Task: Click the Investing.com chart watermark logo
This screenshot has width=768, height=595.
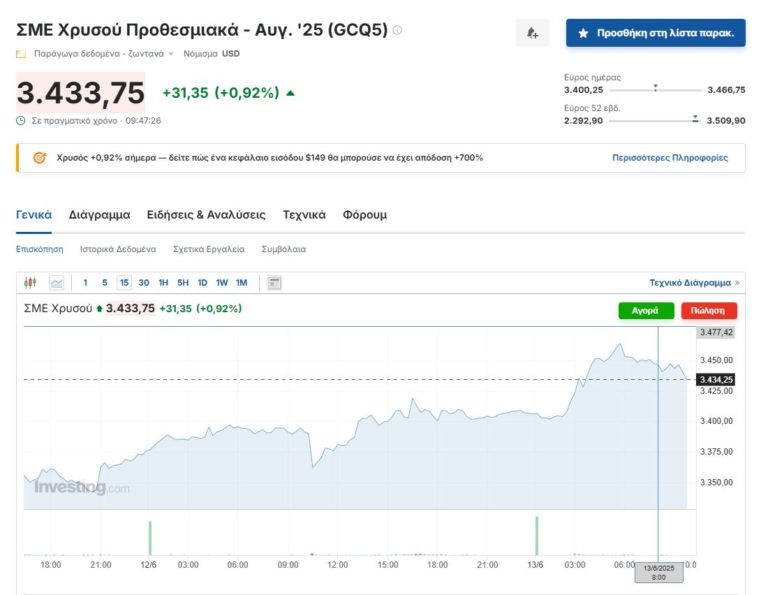Action: pos(82,488)
